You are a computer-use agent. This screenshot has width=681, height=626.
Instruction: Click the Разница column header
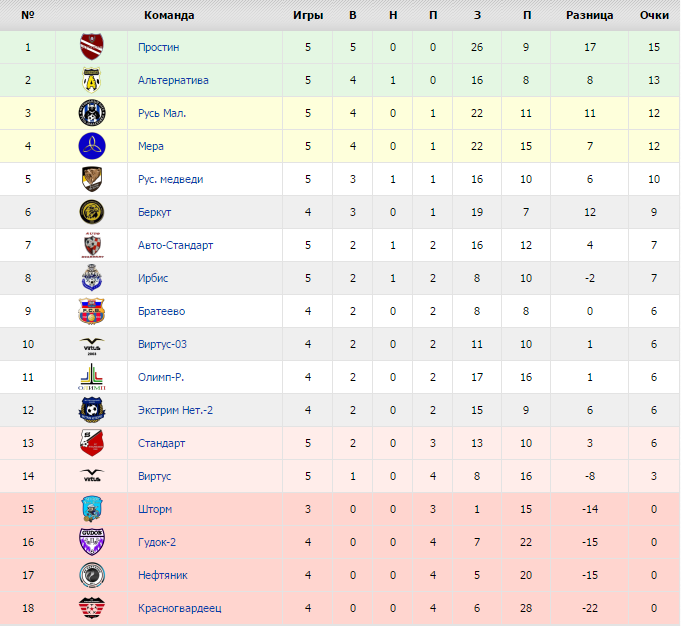coord(589,15)
